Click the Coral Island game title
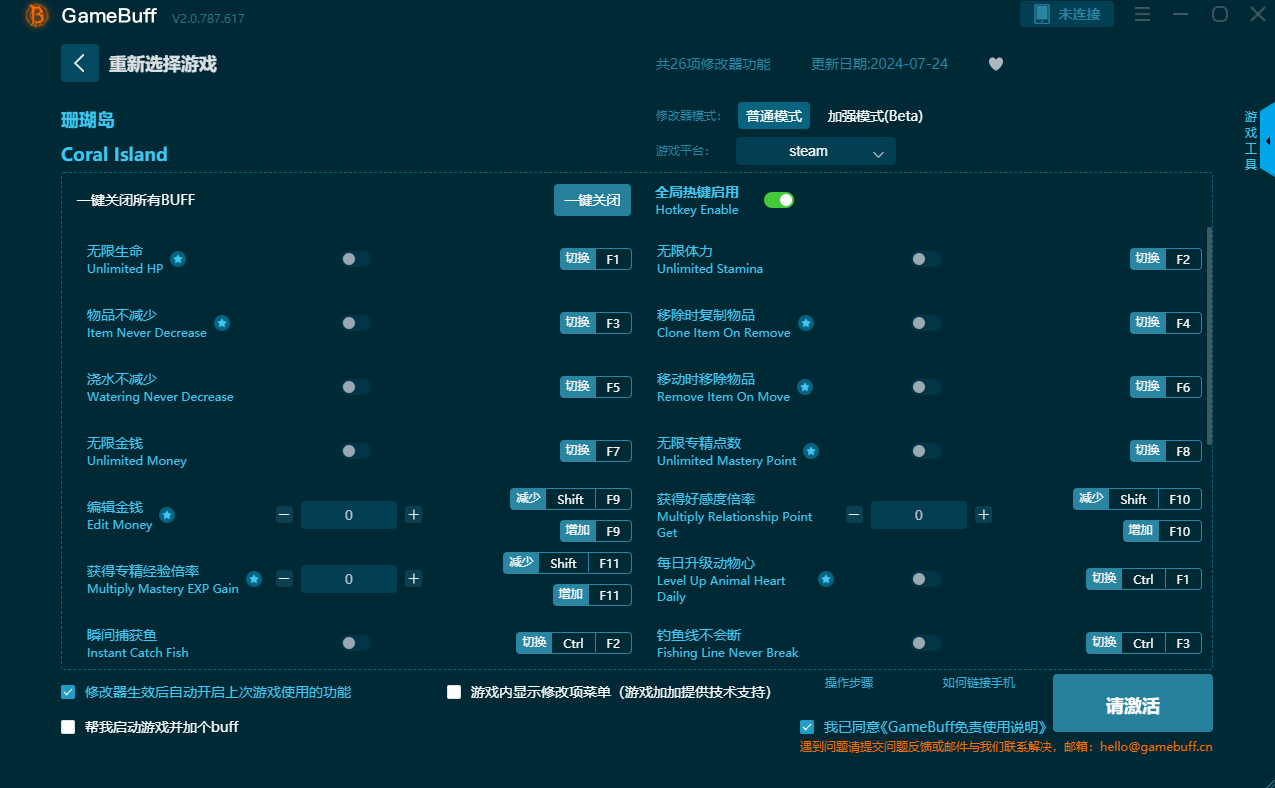The image size is (1275, 788). (114, 154)
